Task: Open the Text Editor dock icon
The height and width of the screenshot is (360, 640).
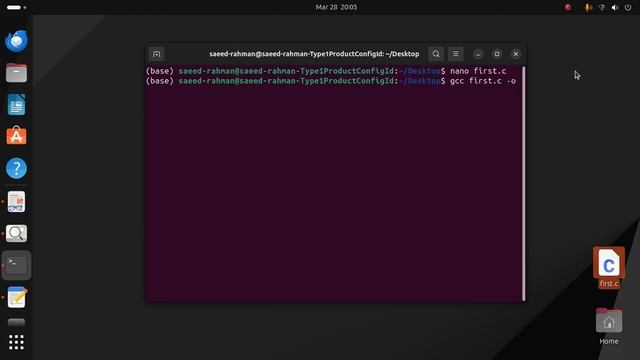Action: (x=16, y=297)
